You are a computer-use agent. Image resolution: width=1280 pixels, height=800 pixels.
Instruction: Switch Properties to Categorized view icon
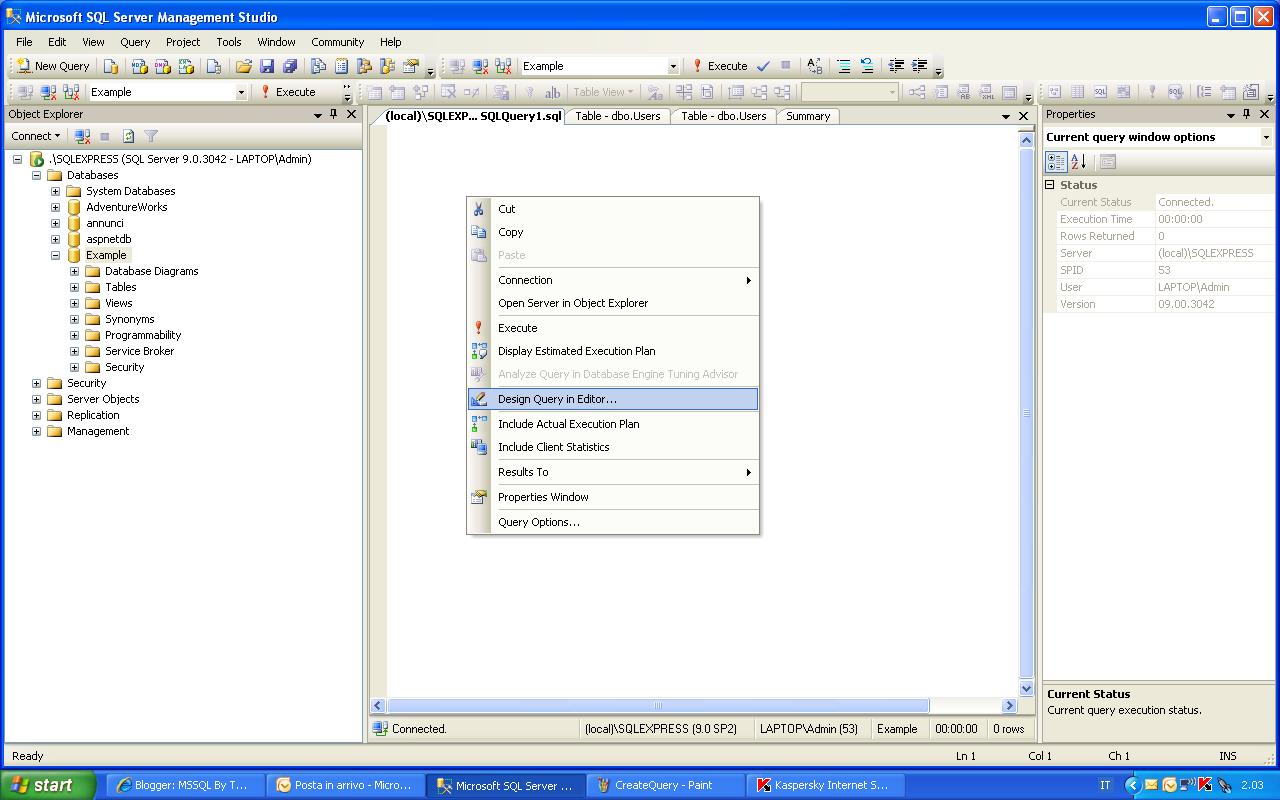[1056, 162]
